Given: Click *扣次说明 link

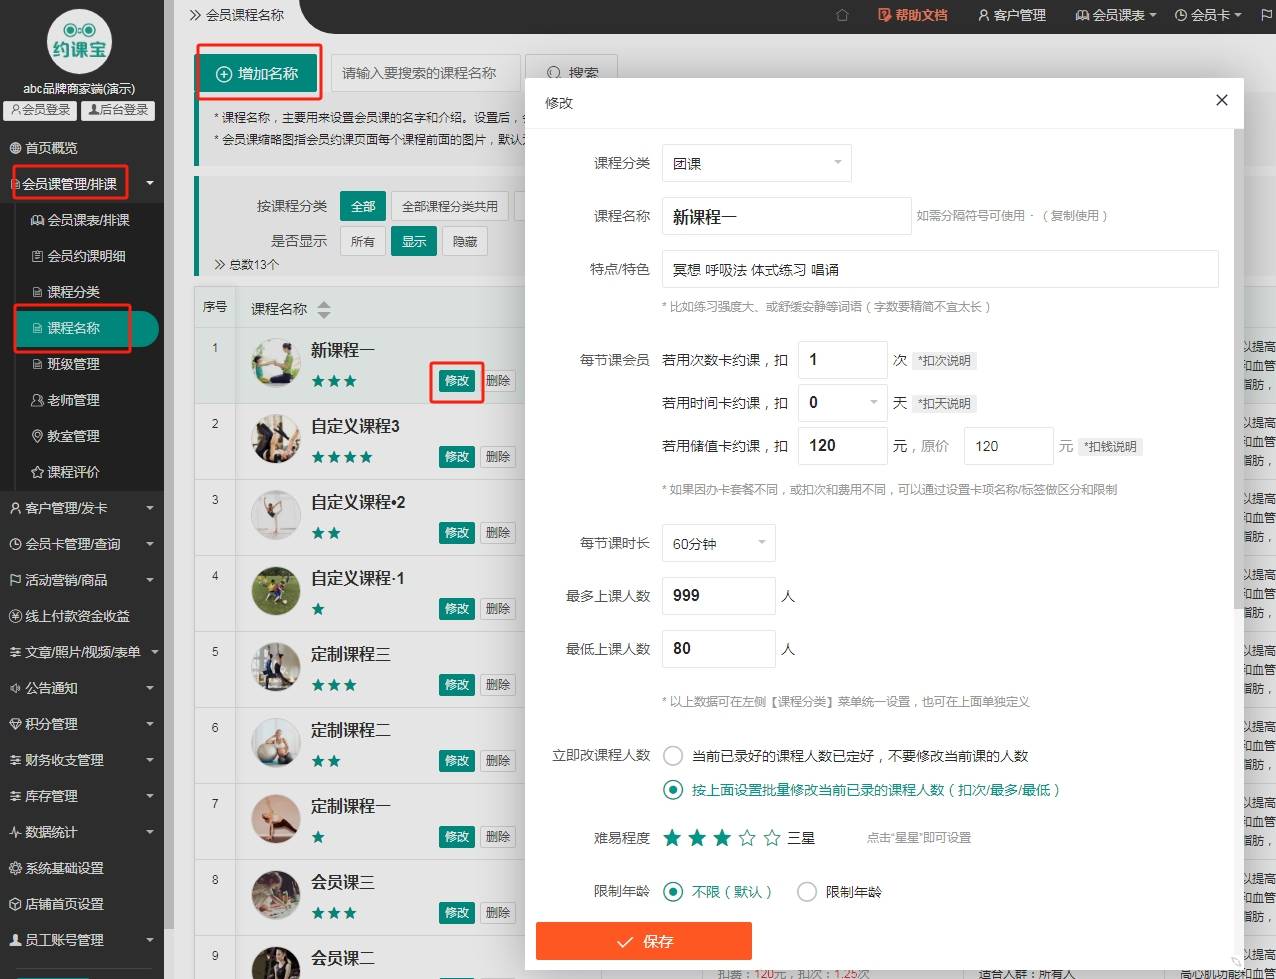Looking at the screenshot, I should 944,361.
